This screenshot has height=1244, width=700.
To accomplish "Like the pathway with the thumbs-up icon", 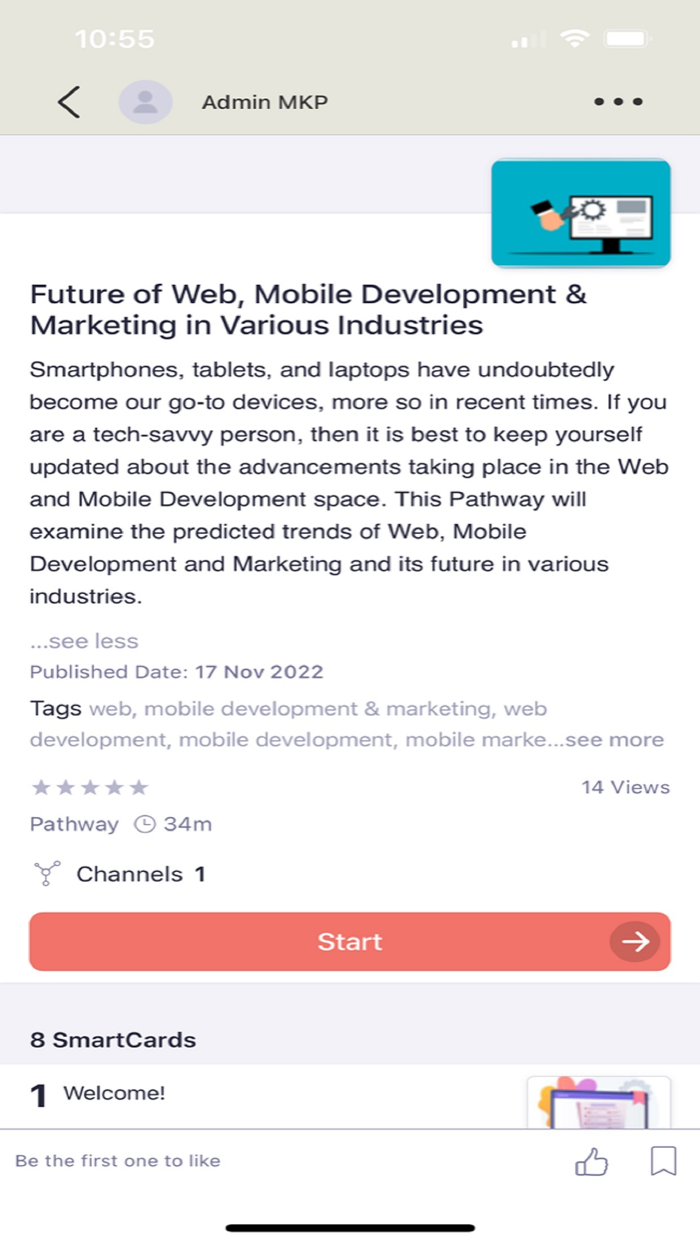I will (x=590, y=1161).
